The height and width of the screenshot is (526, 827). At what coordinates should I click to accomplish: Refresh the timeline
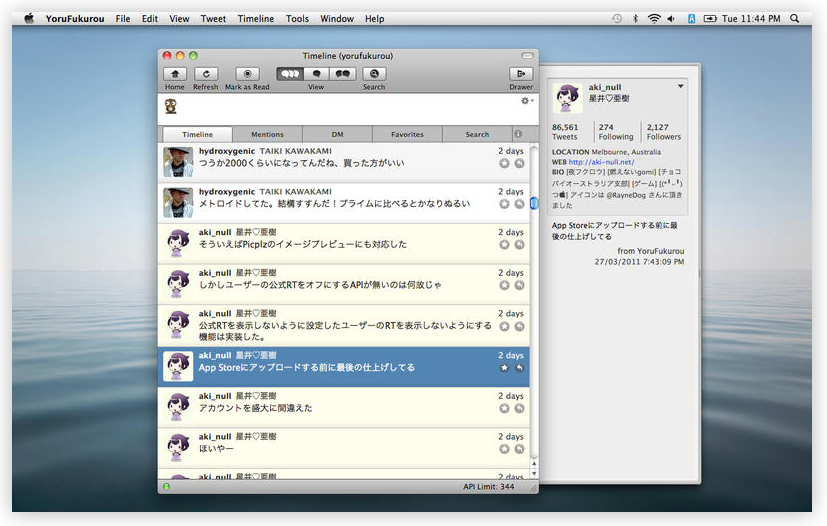coord(205,74)
